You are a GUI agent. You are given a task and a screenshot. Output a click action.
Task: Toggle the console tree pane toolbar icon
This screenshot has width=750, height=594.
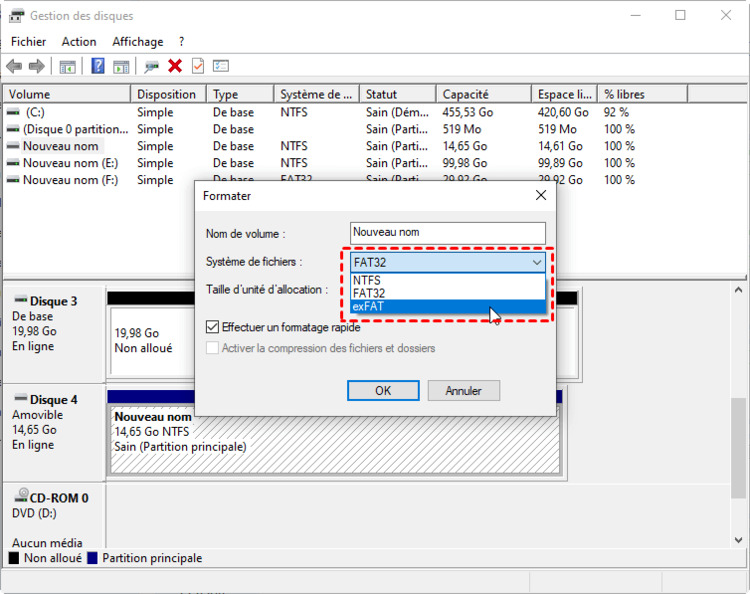[67, 66]
